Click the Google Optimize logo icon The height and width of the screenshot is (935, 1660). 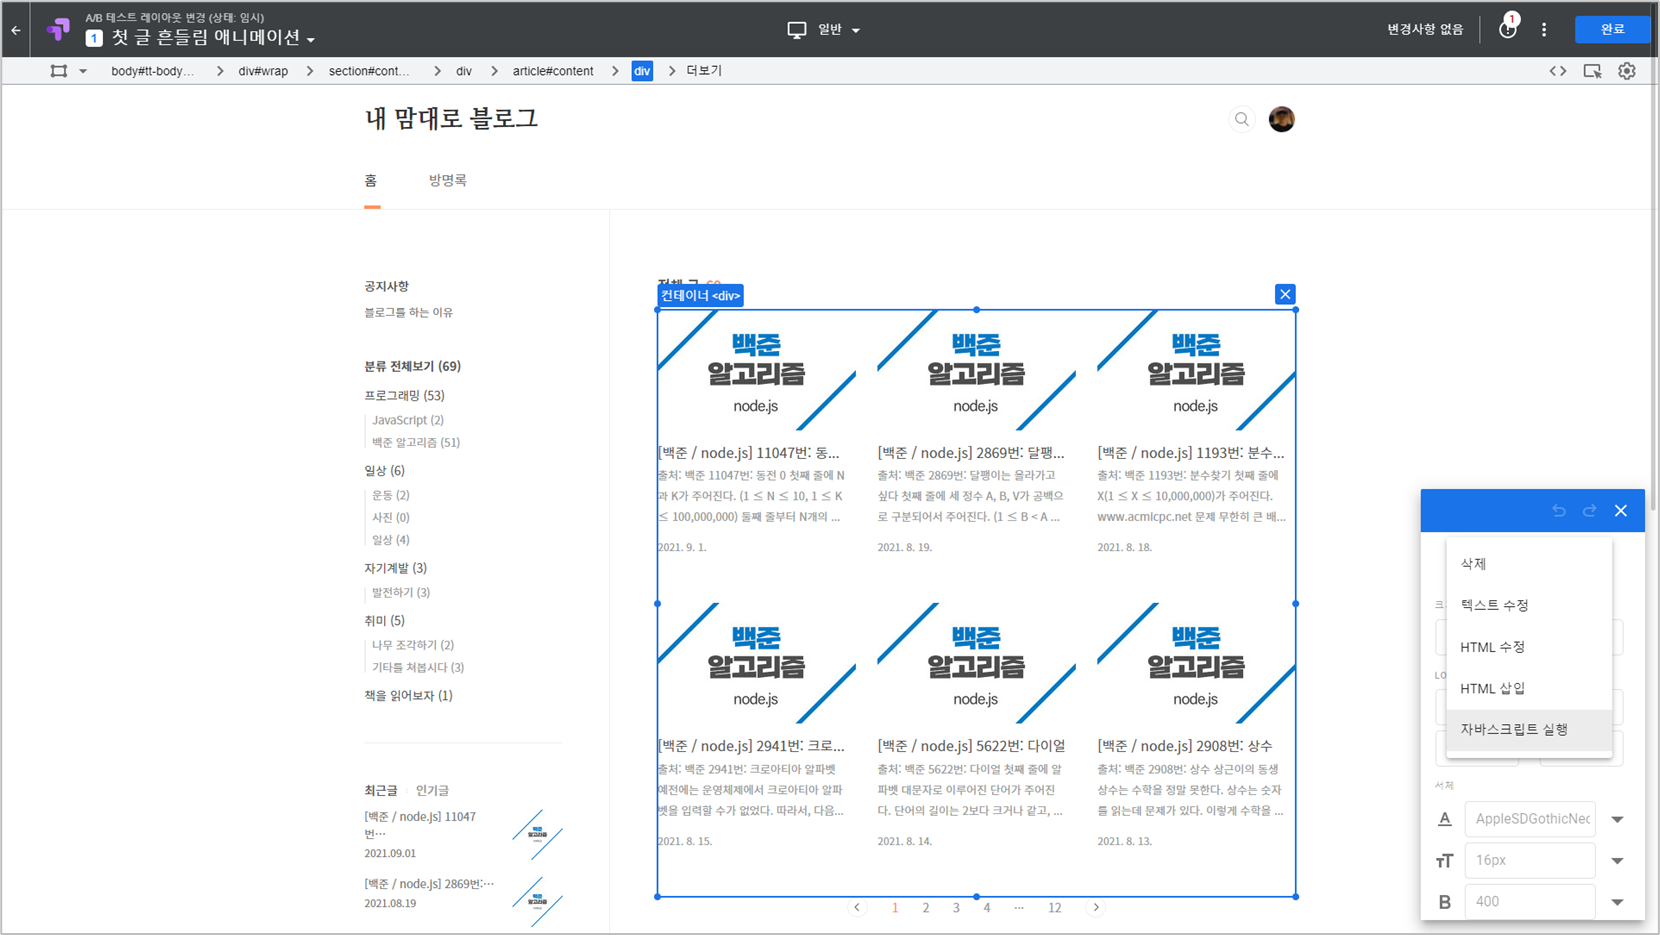coord(59,30)
